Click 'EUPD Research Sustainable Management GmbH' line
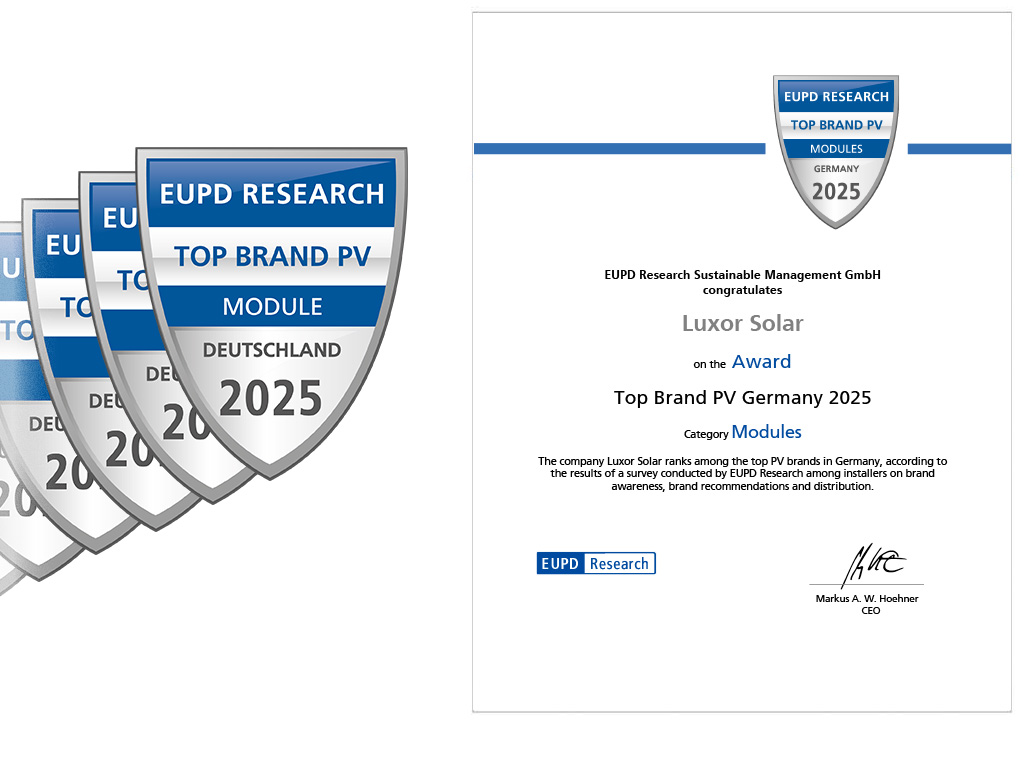The width and height of the screenshot is (1024, 768). [x=743, y=275]
